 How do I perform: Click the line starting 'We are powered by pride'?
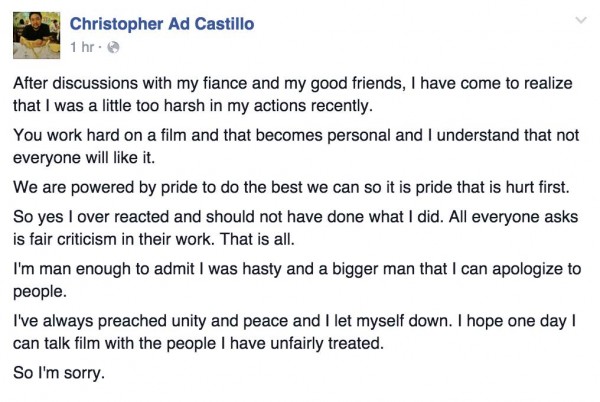tap(291, 187)
